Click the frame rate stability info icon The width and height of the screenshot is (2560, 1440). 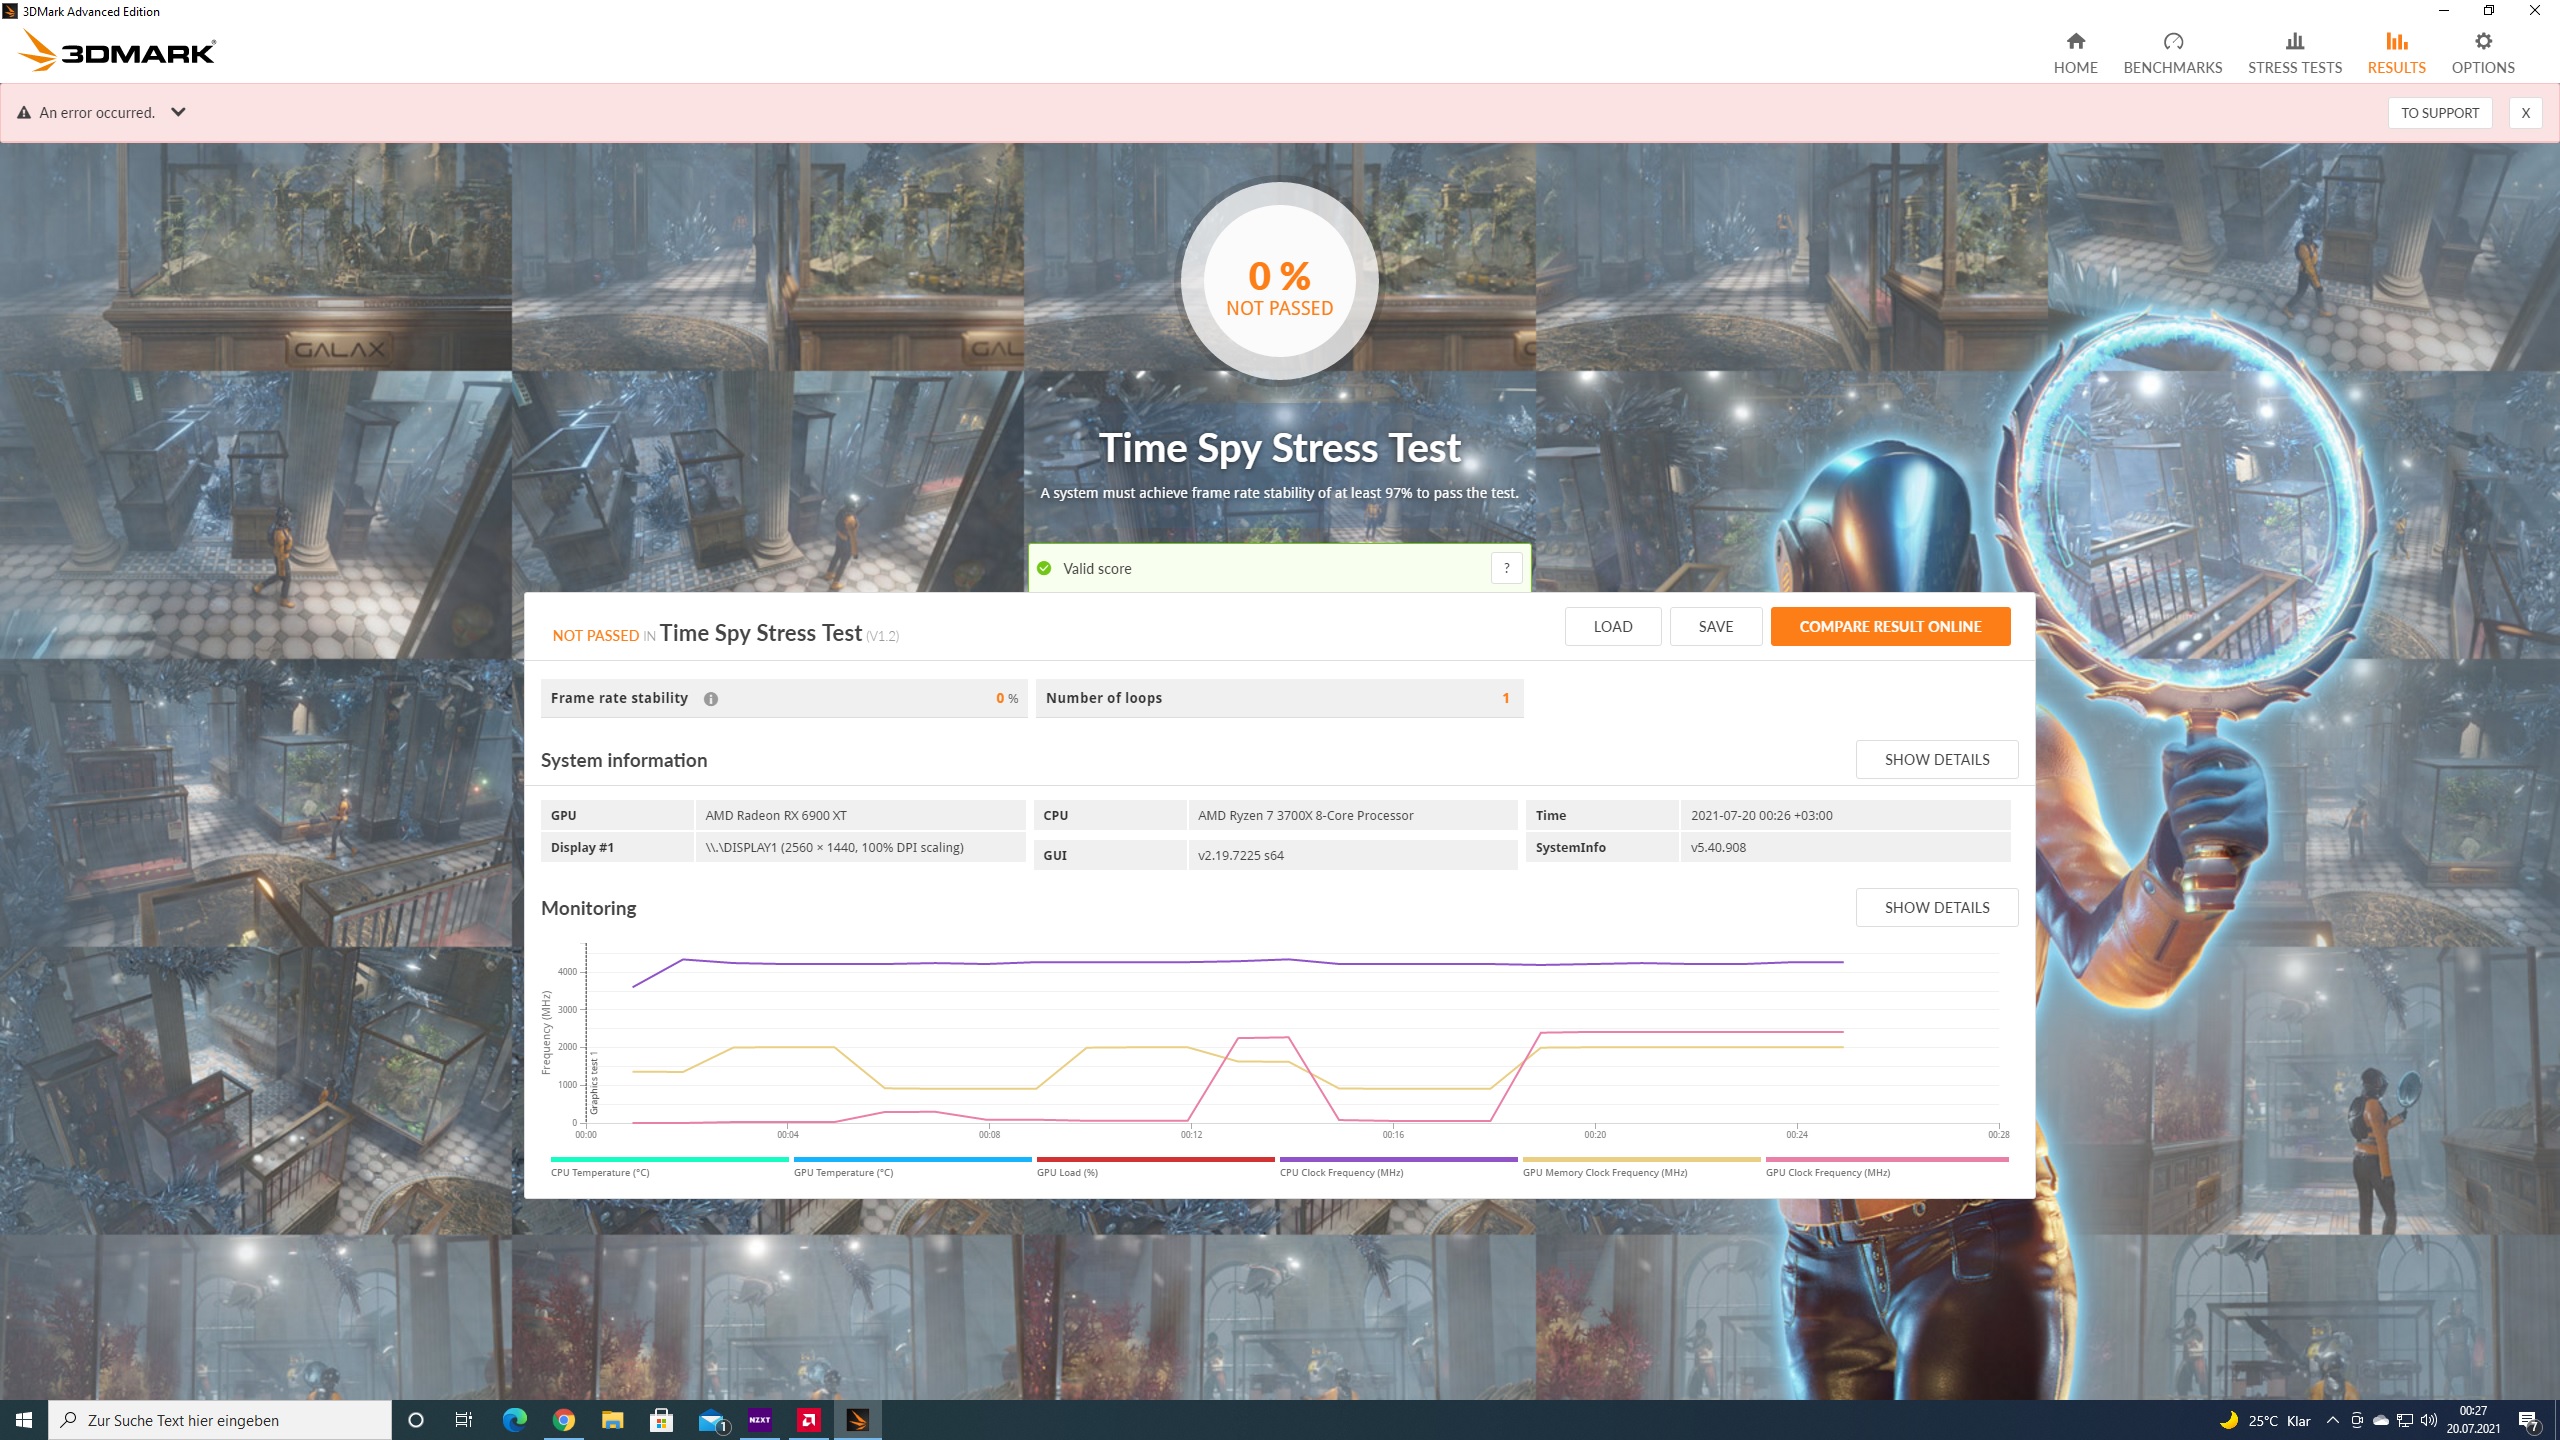pos(710,699)
